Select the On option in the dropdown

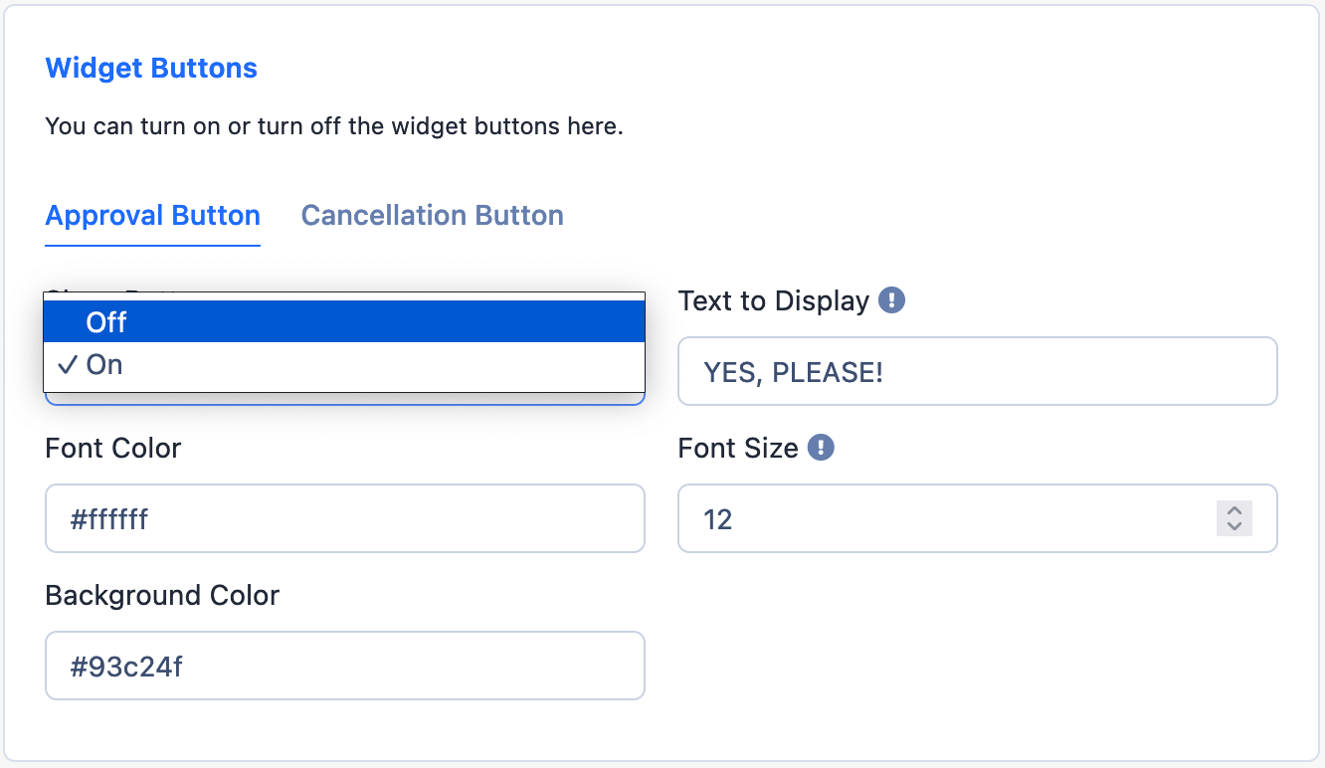[344, 364]
